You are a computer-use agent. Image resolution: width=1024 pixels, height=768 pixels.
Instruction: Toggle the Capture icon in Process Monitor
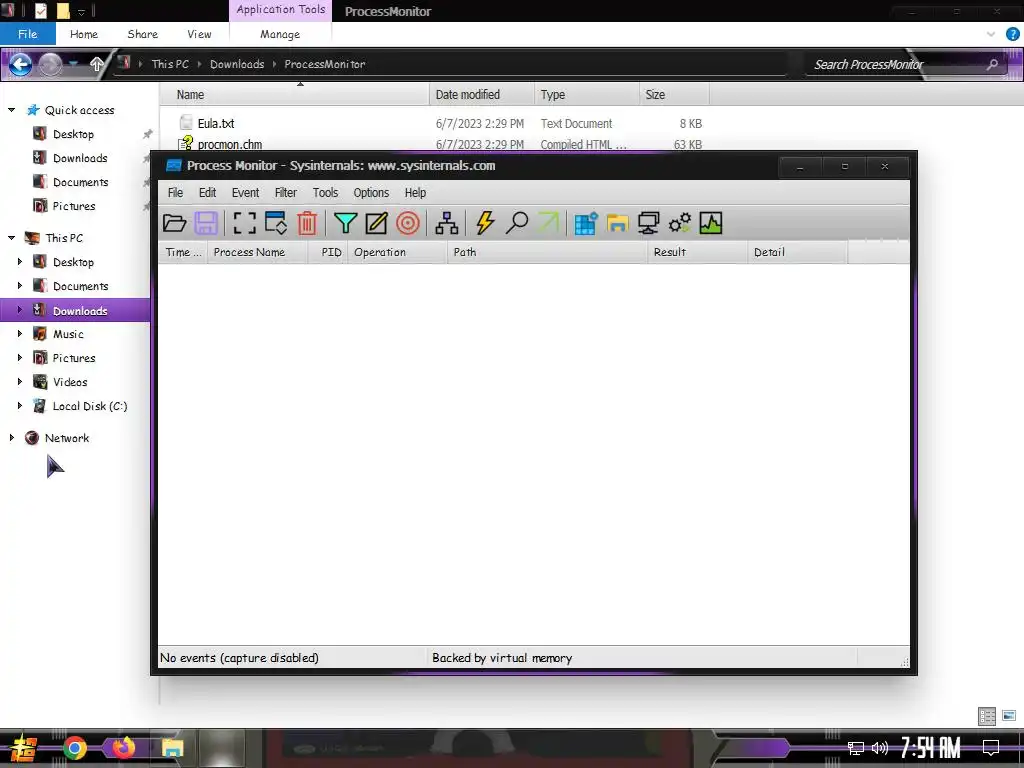point(244,223)
